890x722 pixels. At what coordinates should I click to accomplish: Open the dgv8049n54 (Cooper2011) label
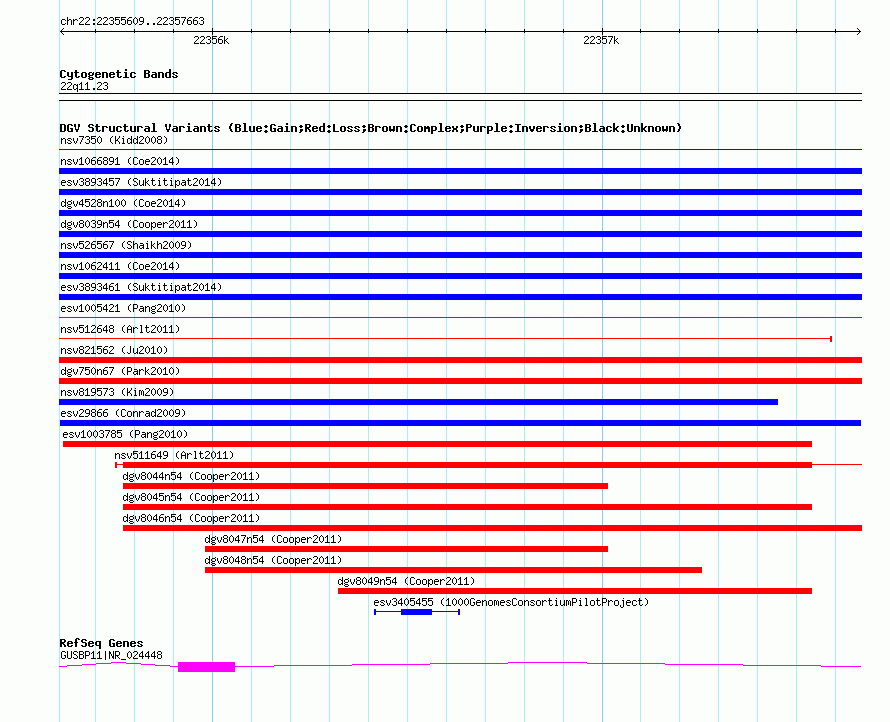[x=406, y=581]
